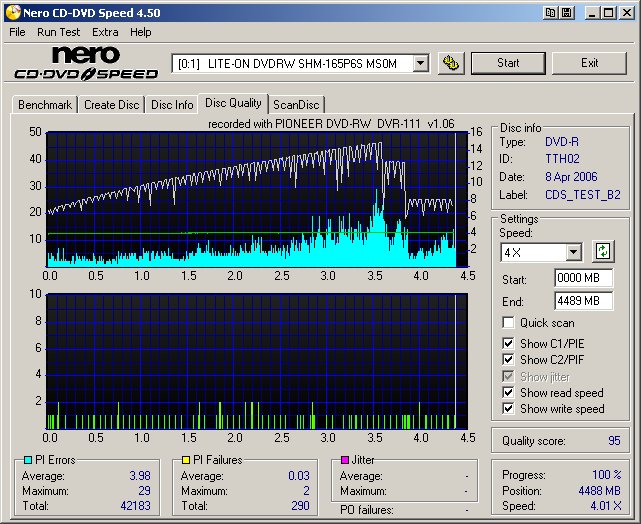
Task: Uncheck Show C1/PIE
Action: (508, 343)
